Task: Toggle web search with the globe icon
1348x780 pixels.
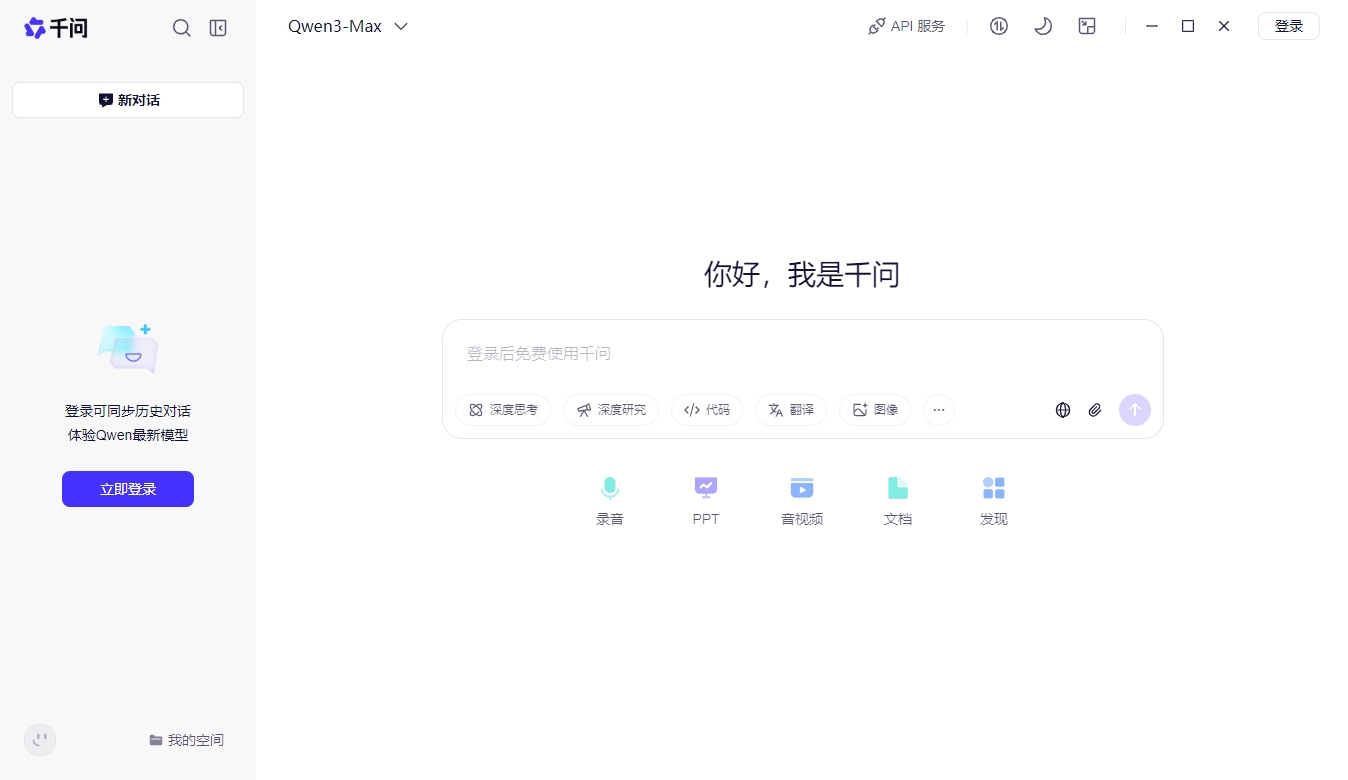Action: pos(1062,410)
